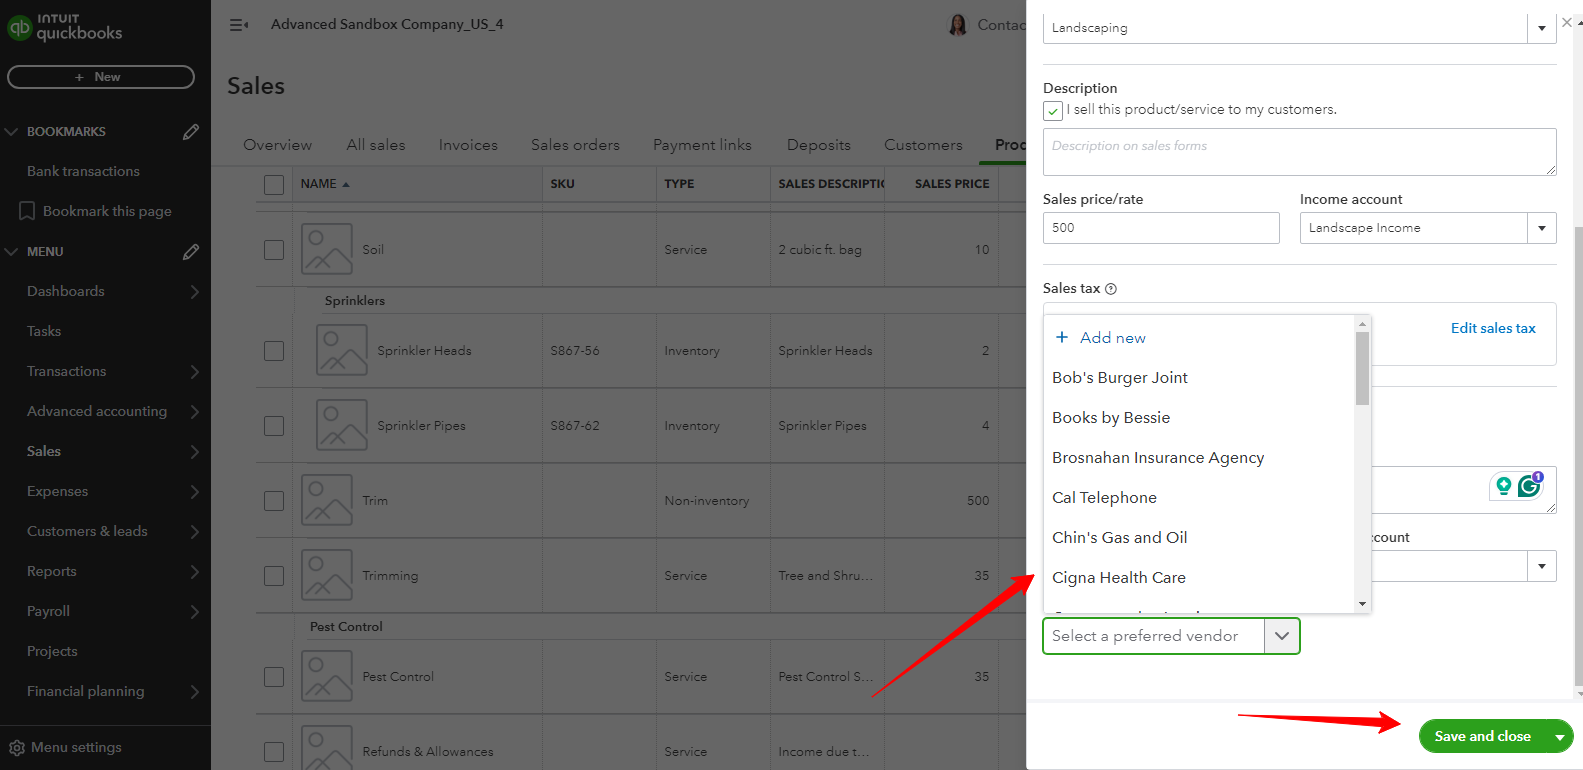The image size is (1583, 770).
Task: Untick 'I sell this product/service' checkbox
Action: pos(1053,111)
